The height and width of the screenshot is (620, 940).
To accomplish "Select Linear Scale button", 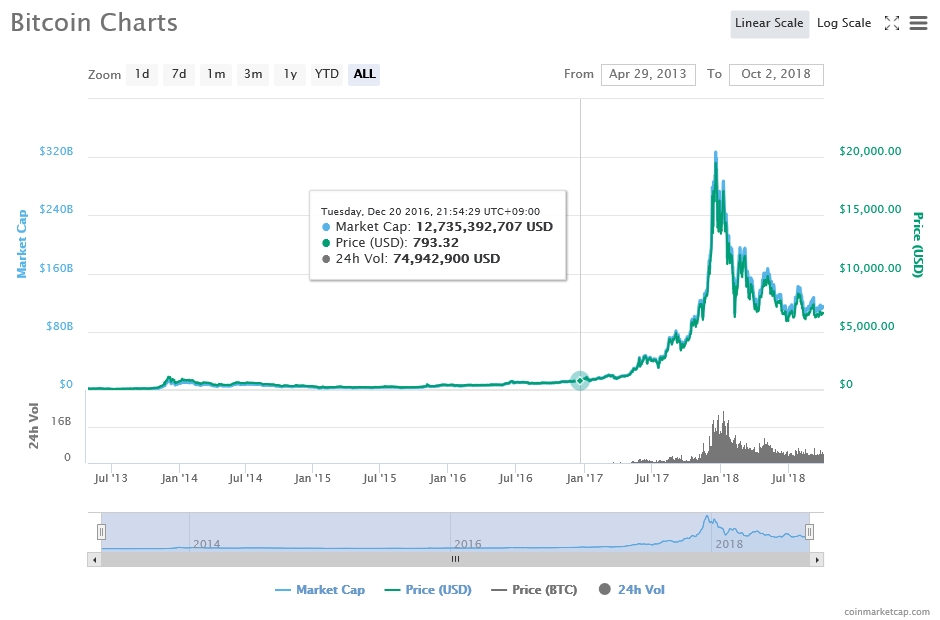I will (x=769, y=23).
